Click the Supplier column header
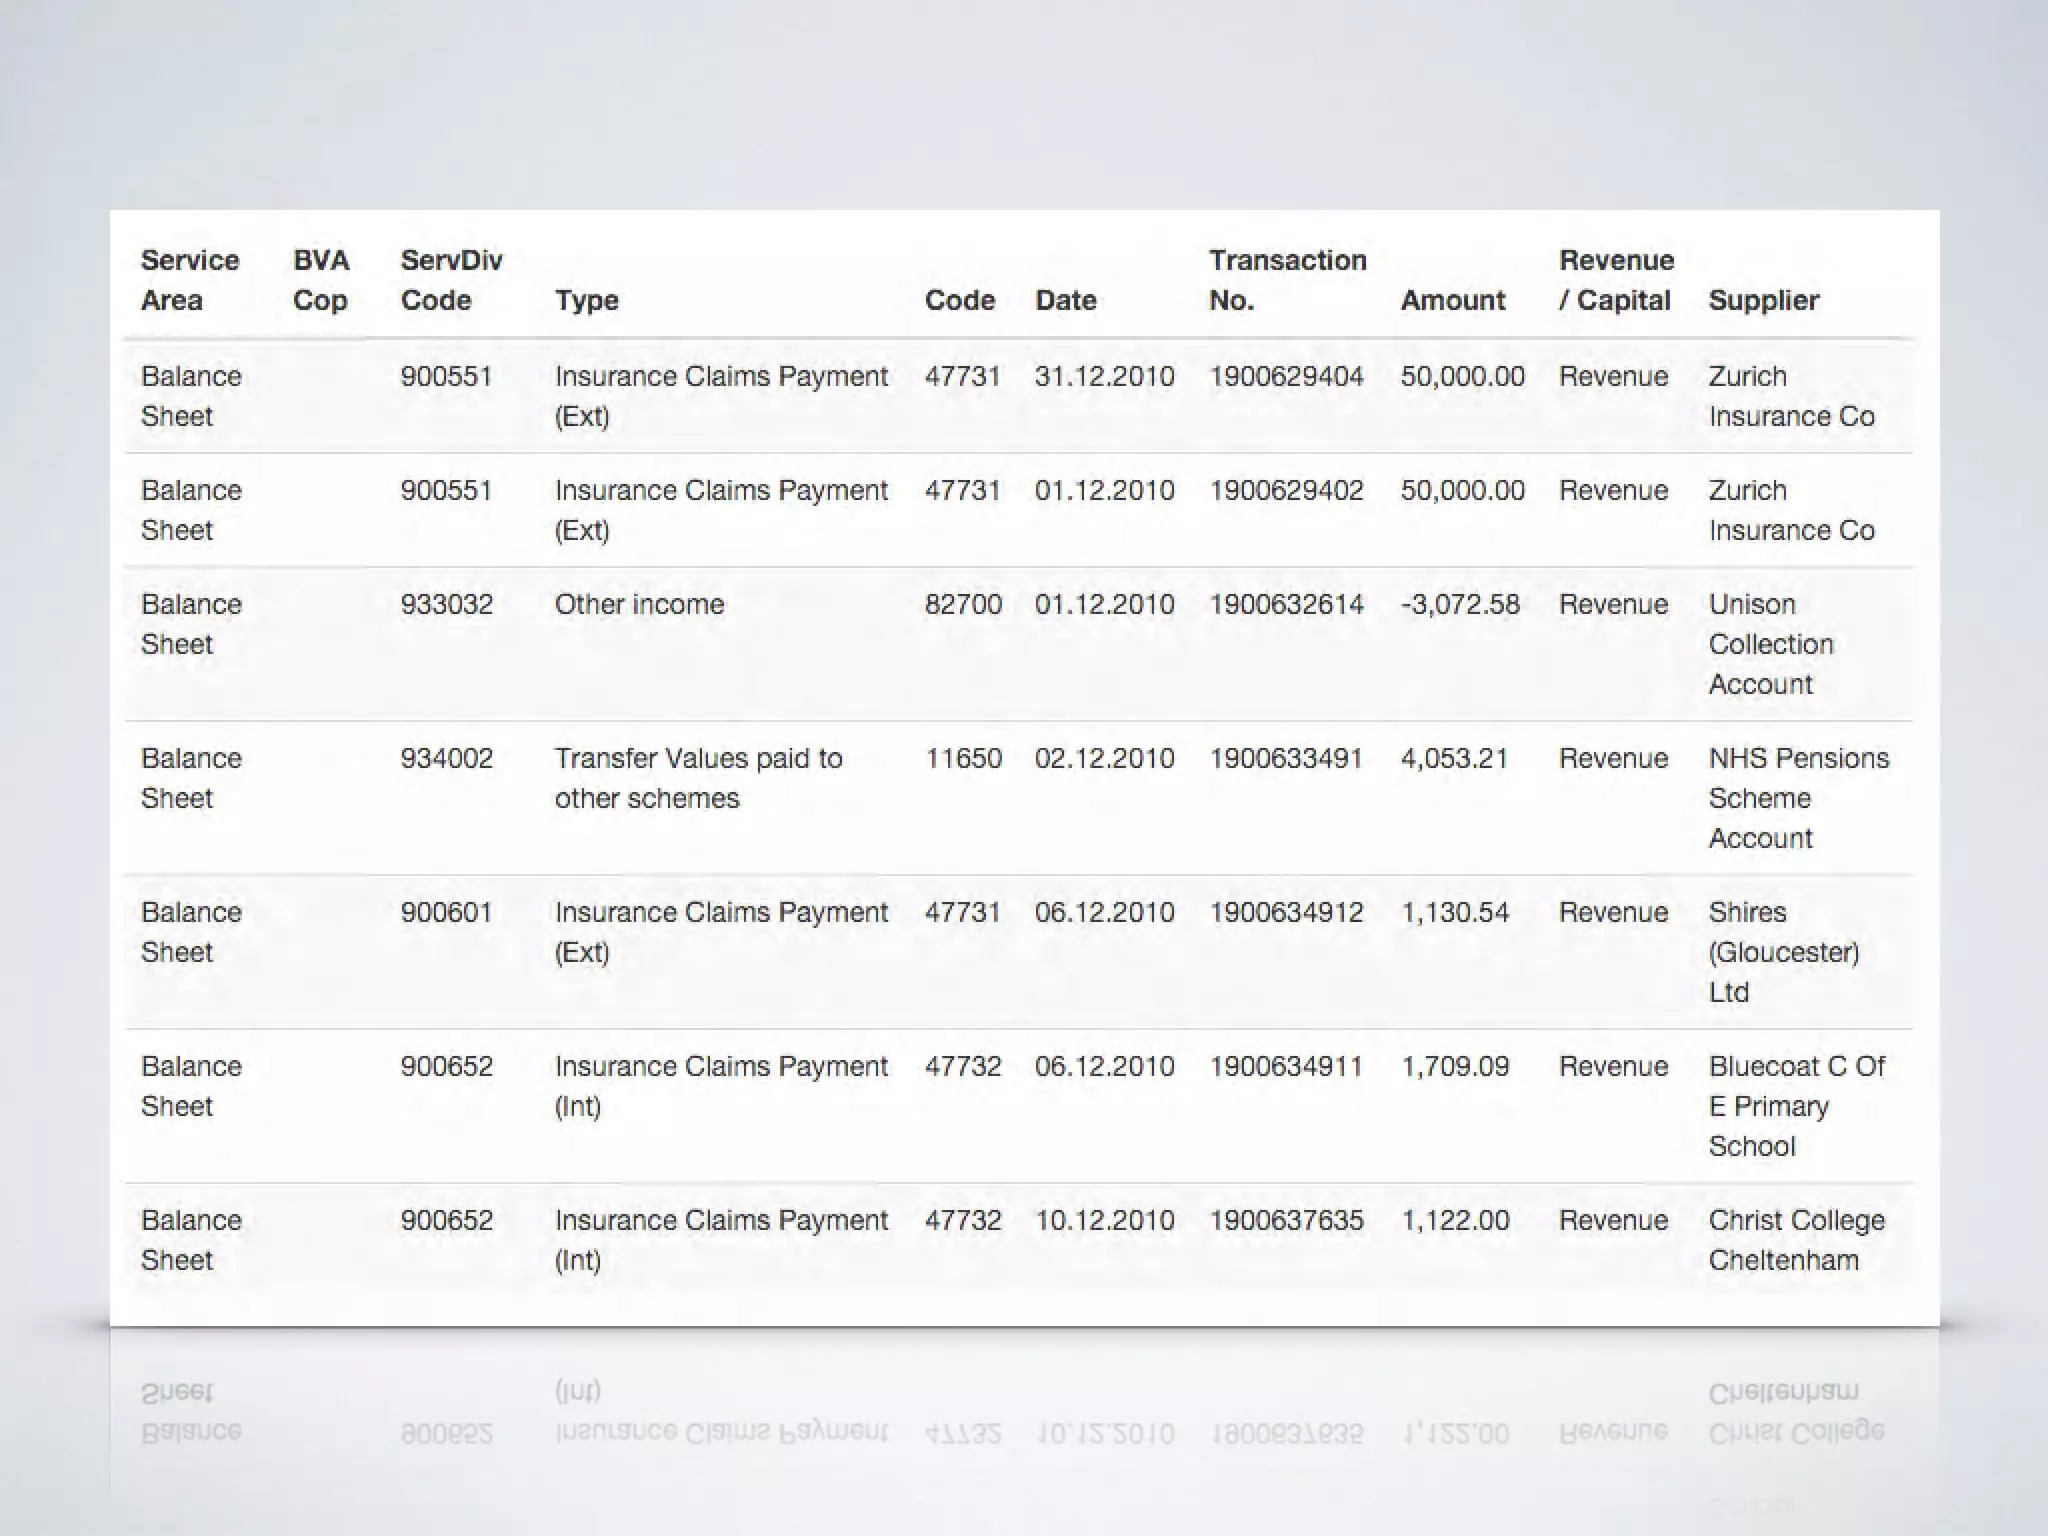Image resolution: width=2048 pixels, height=1536 pixels. 1763,300
